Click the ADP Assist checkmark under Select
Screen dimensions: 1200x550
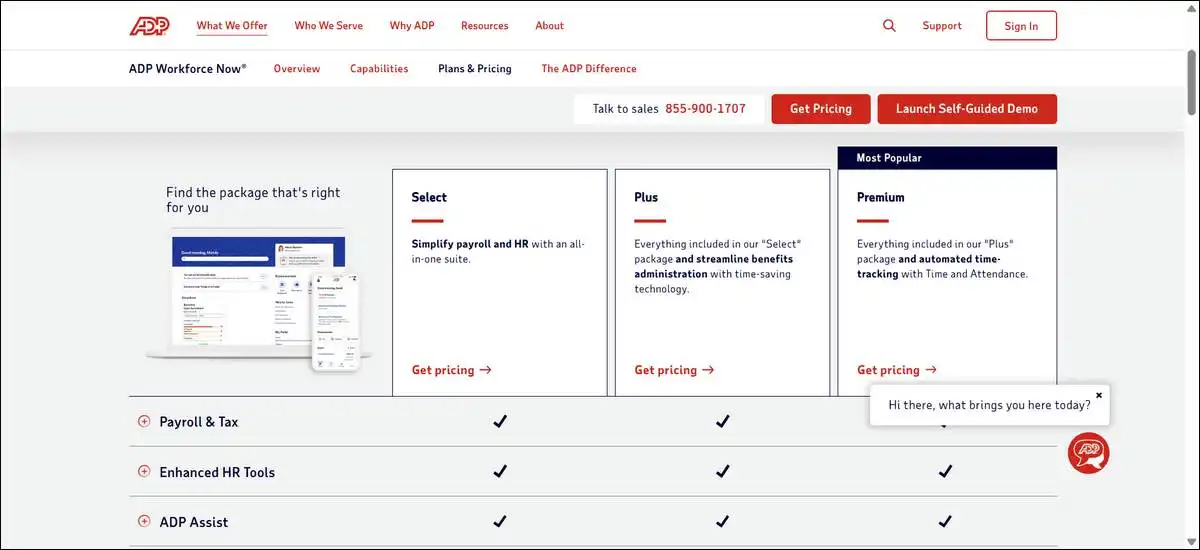pyautogui.click(x=500, y=522)
